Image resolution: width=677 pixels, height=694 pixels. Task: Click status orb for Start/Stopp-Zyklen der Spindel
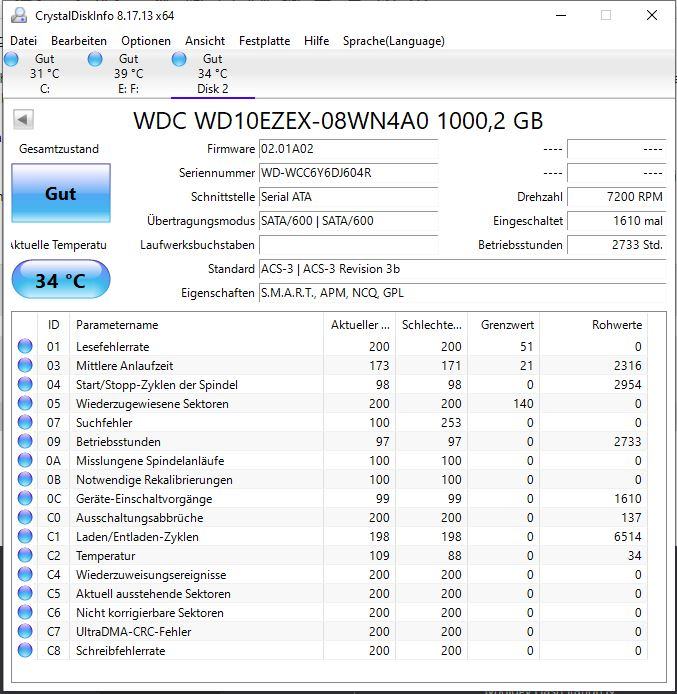click(25, 384)
